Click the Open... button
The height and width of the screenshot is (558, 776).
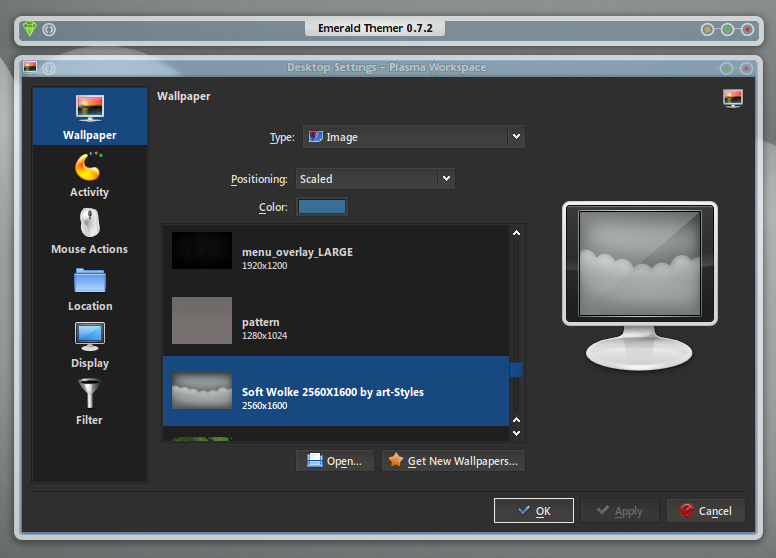[335, 461]
